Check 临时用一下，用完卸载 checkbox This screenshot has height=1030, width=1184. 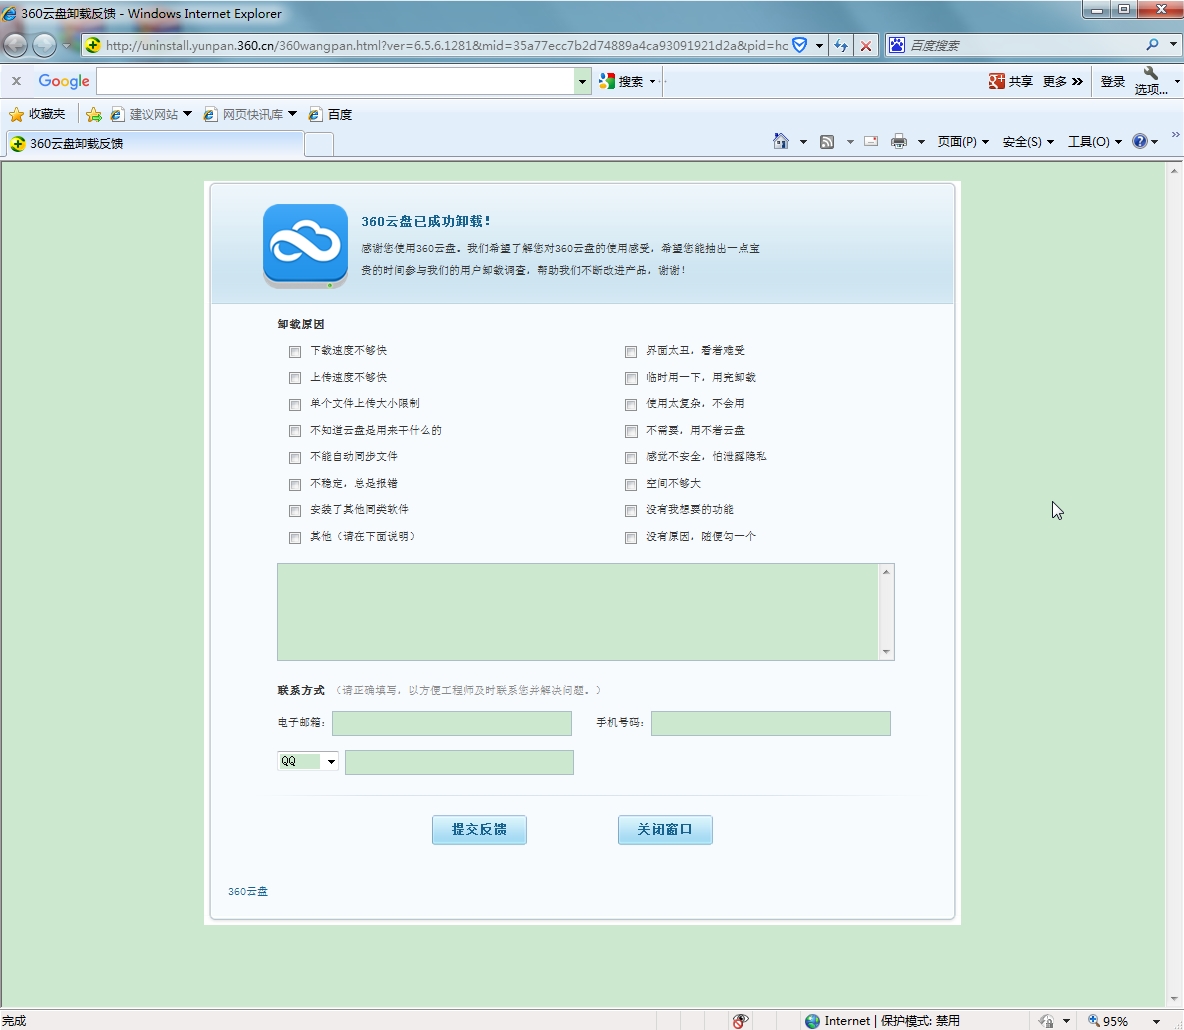(631, 378)
